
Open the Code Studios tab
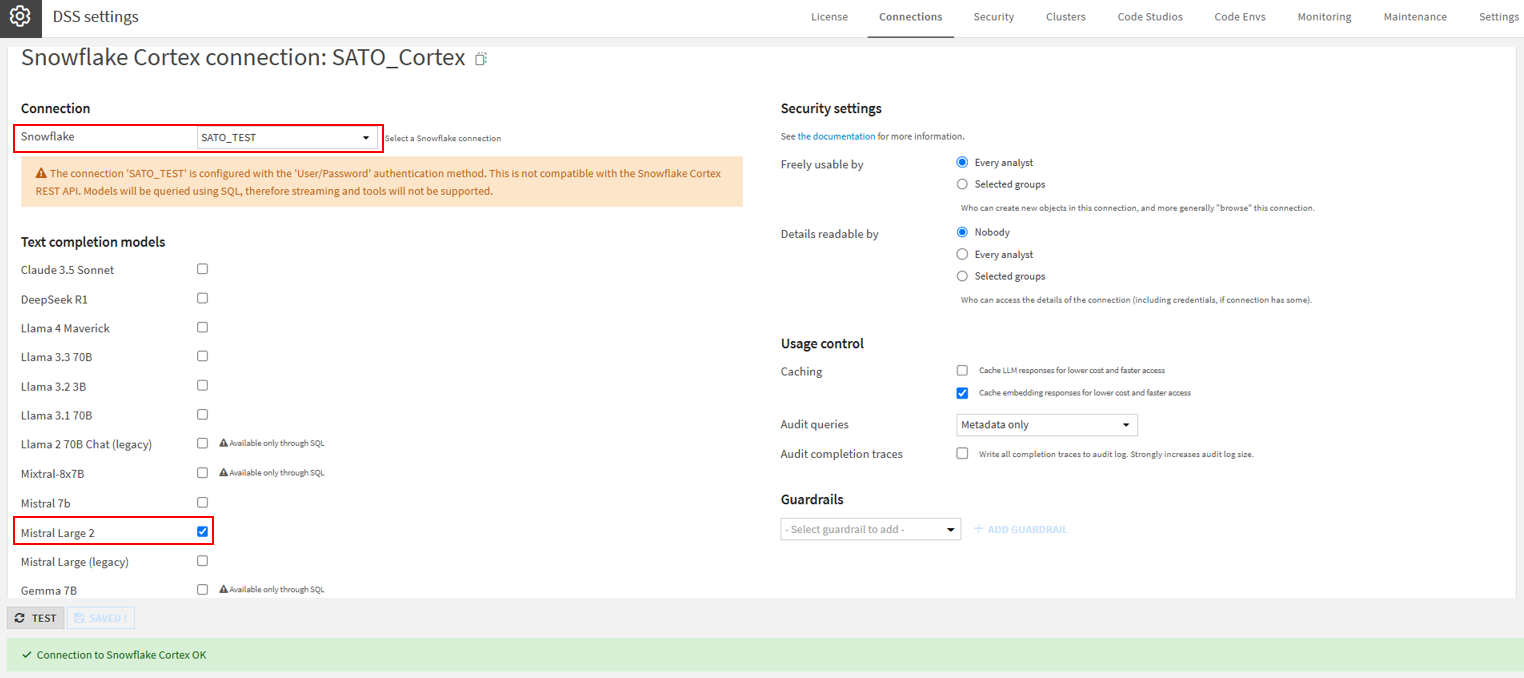click(x=1150, y=17)
